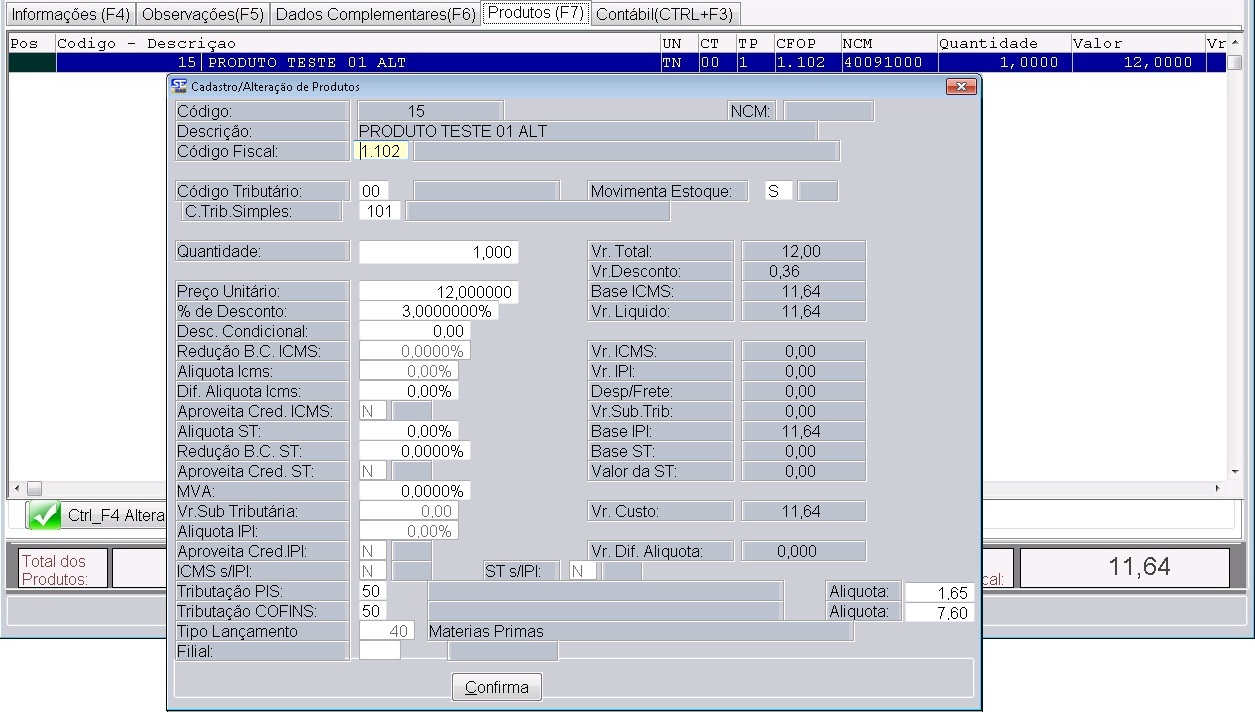The image size is (1255, 712).
Task: Click the Quantidade input field
Action: pos(438,252)
